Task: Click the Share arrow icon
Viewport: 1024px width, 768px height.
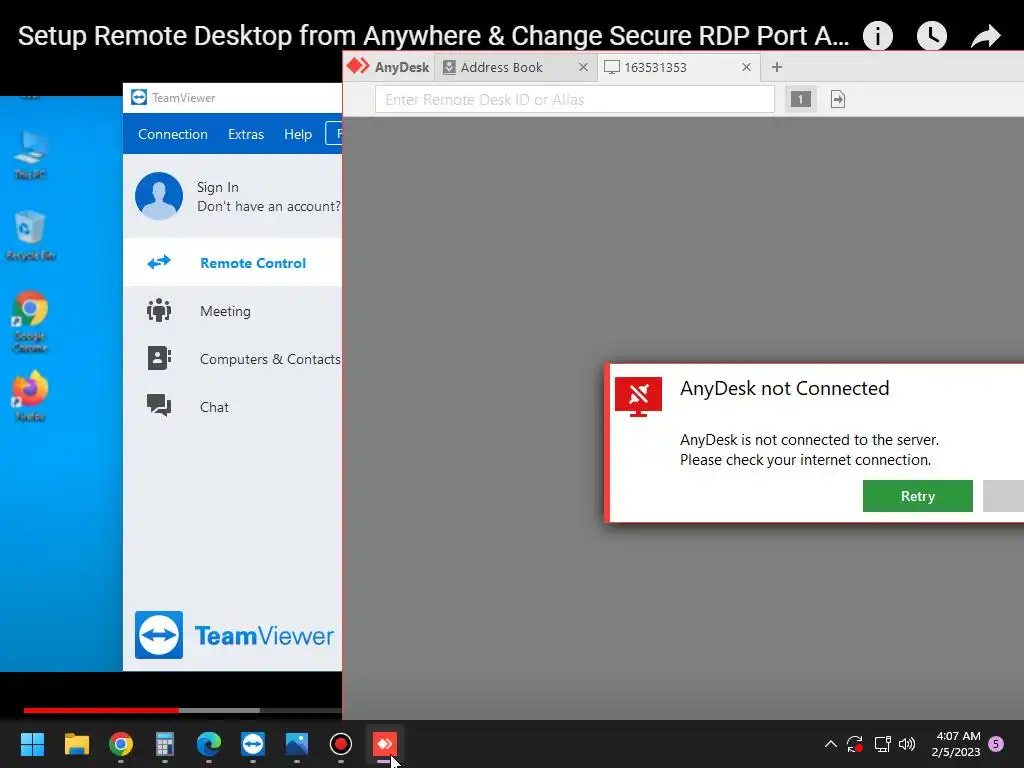Action: pyautogui.click(x=985, y=35)
